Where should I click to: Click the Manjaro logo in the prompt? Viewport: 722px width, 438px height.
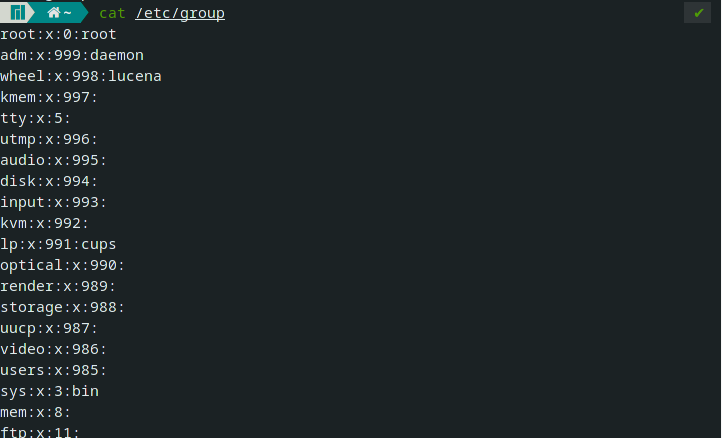pyautogui.click(x=18, y=13)
